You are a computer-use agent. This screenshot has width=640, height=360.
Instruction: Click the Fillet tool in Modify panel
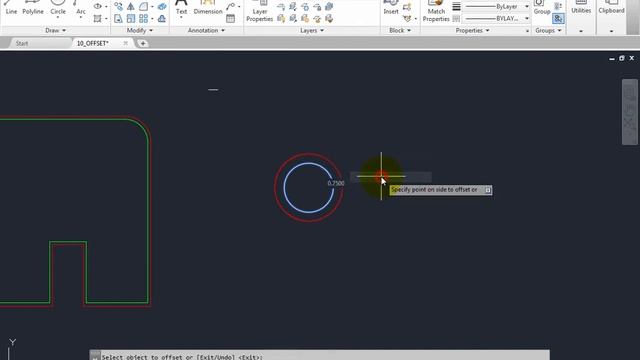pyautogui.click(x=143, y=7)
